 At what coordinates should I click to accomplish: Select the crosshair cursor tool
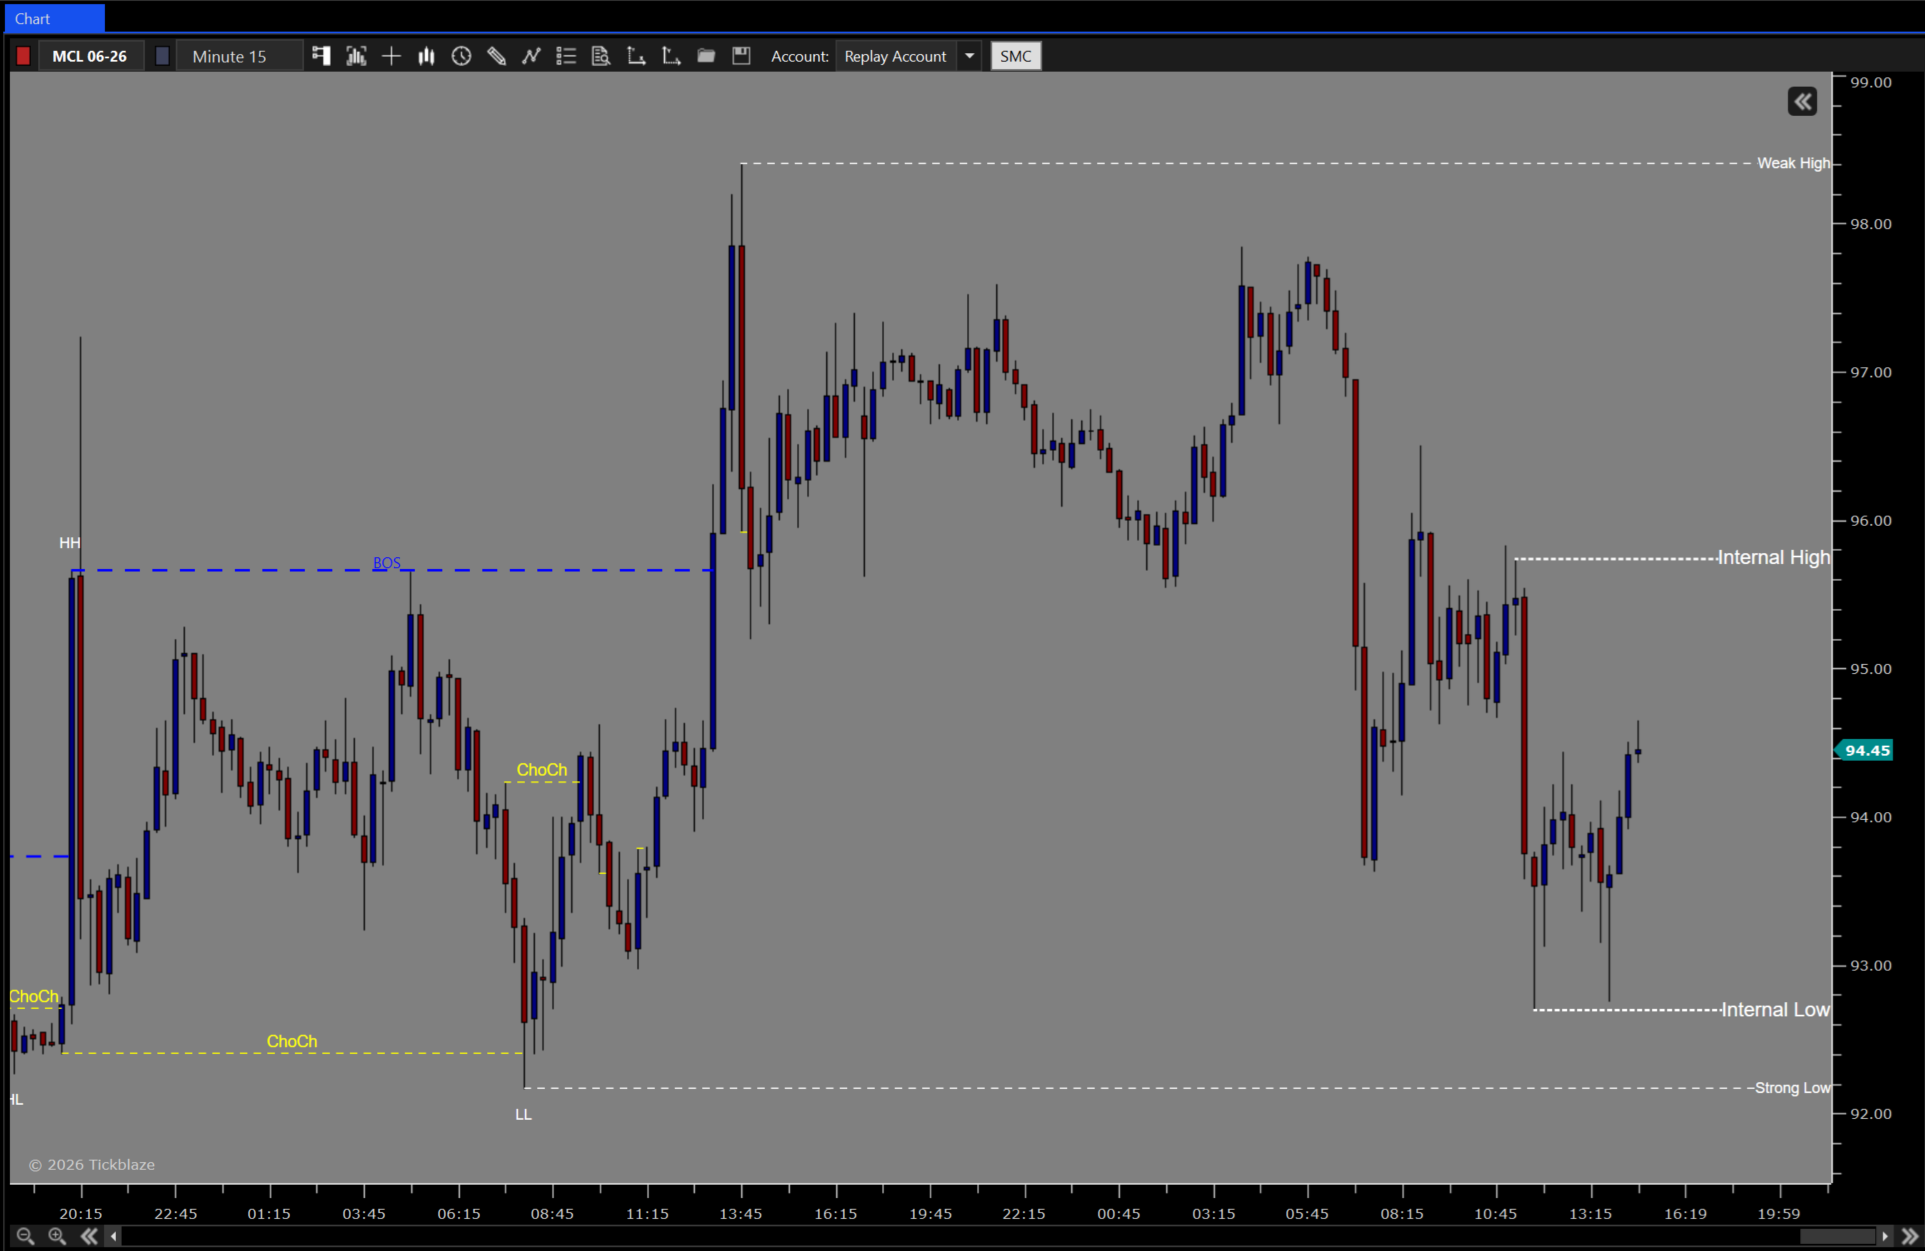391,56
